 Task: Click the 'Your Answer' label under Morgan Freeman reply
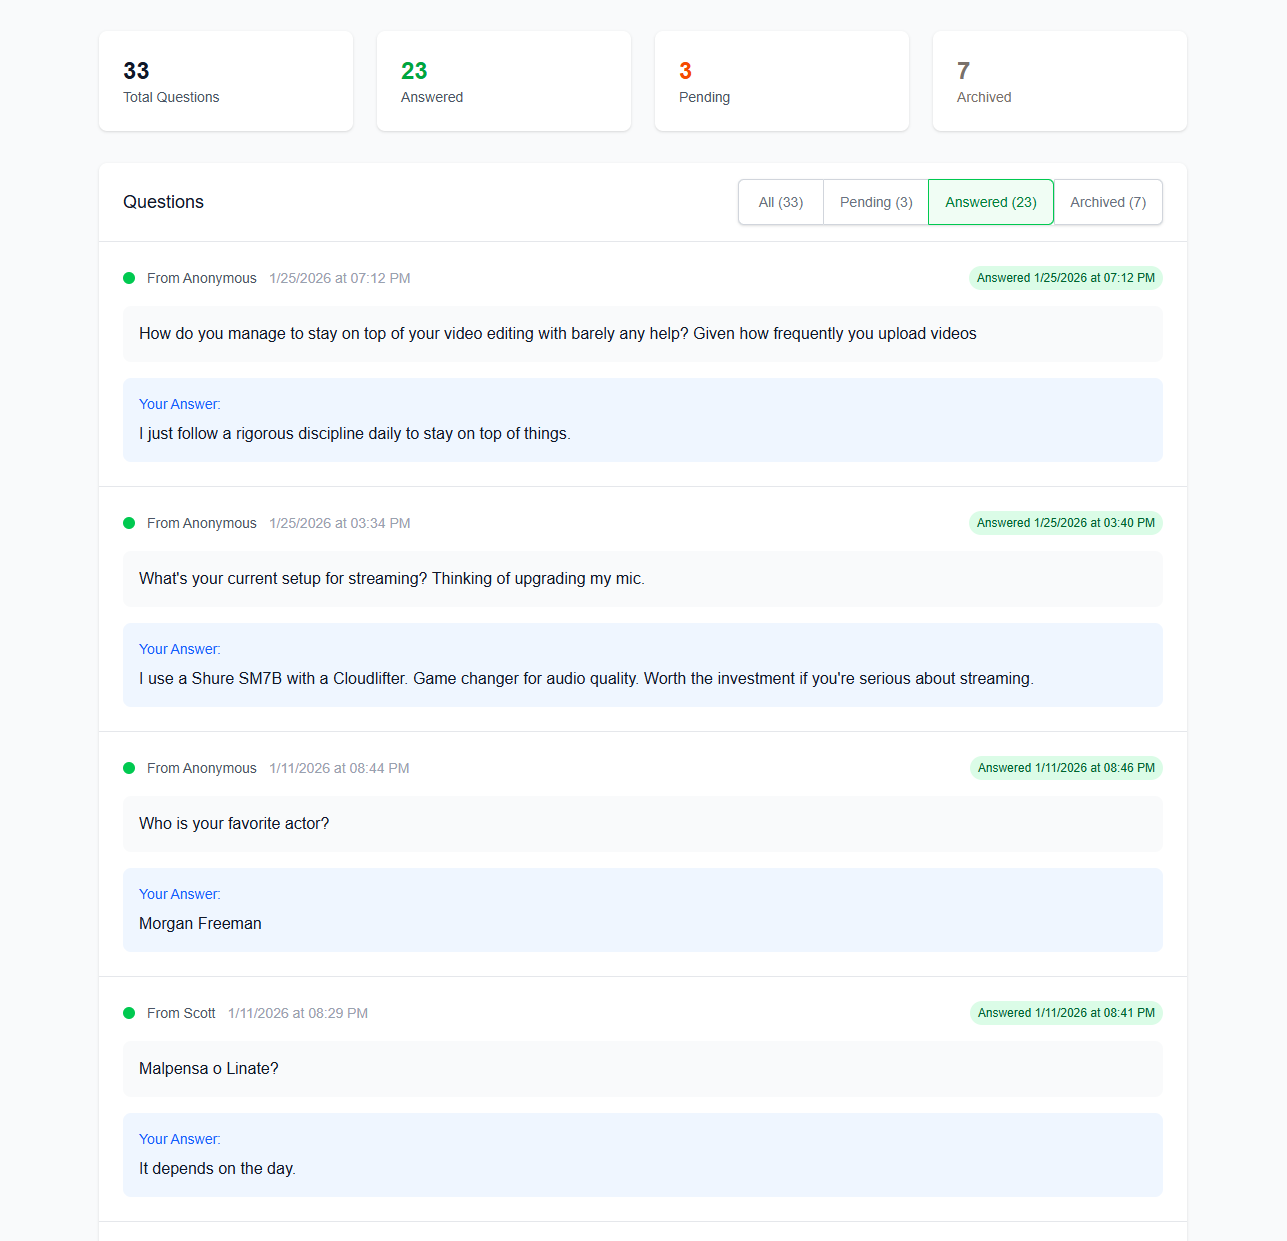[179, 894]
